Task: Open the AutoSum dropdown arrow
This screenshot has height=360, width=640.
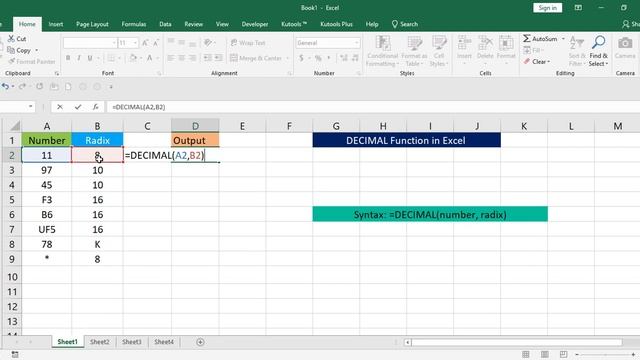Action: (564, 39)
